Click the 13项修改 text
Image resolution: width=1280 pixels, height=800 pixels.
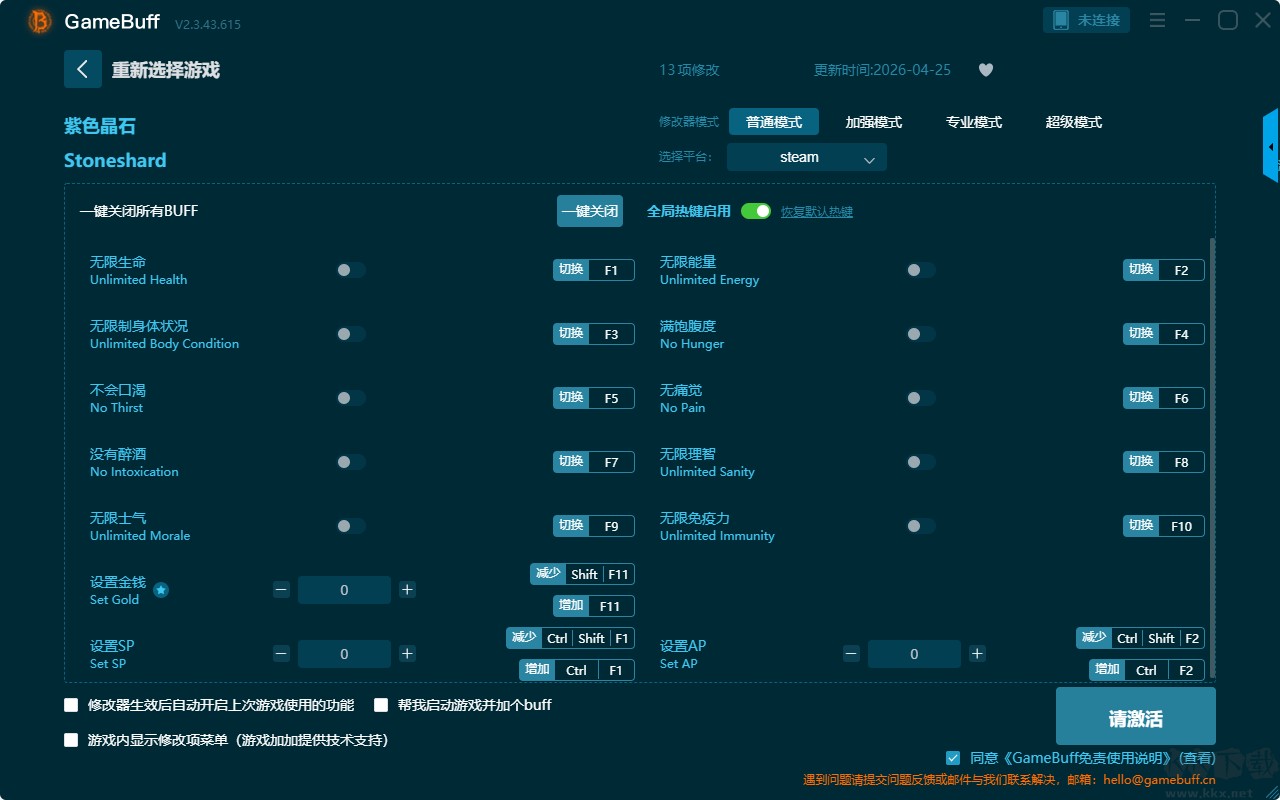pos(689,70)
